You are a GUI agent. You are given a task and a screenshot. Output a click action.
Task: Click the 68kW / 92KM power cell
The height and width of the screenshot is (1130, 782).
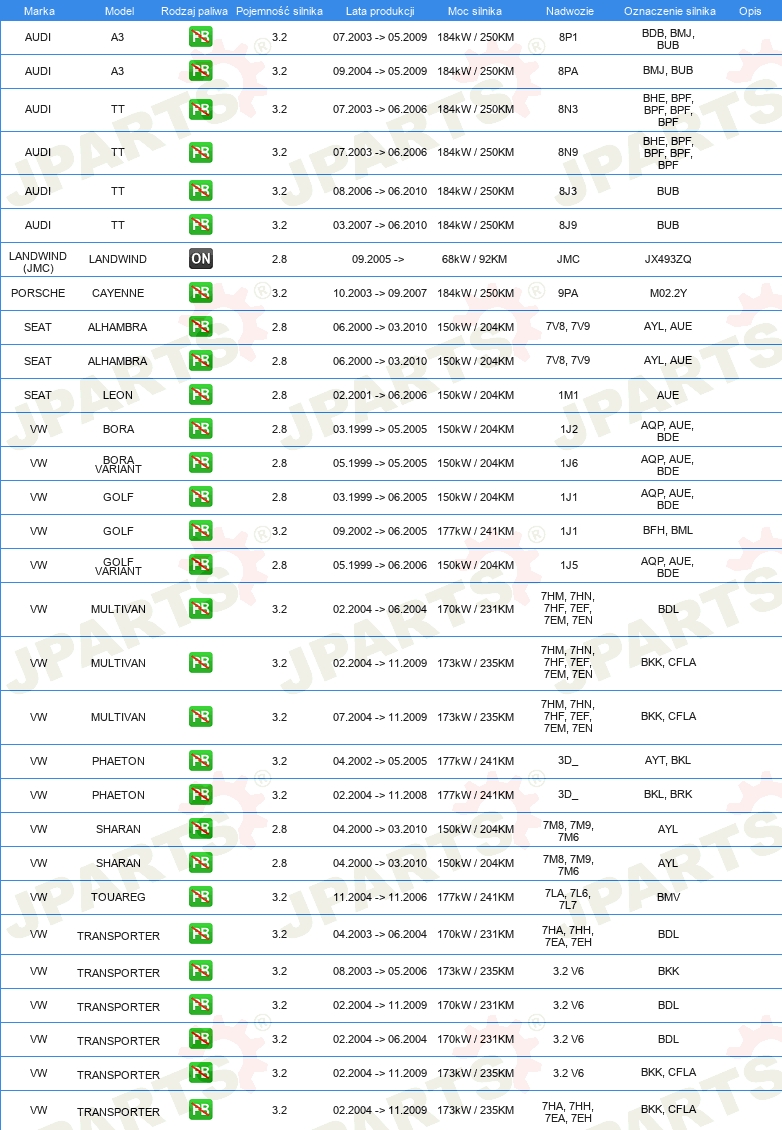pos(474,259)
